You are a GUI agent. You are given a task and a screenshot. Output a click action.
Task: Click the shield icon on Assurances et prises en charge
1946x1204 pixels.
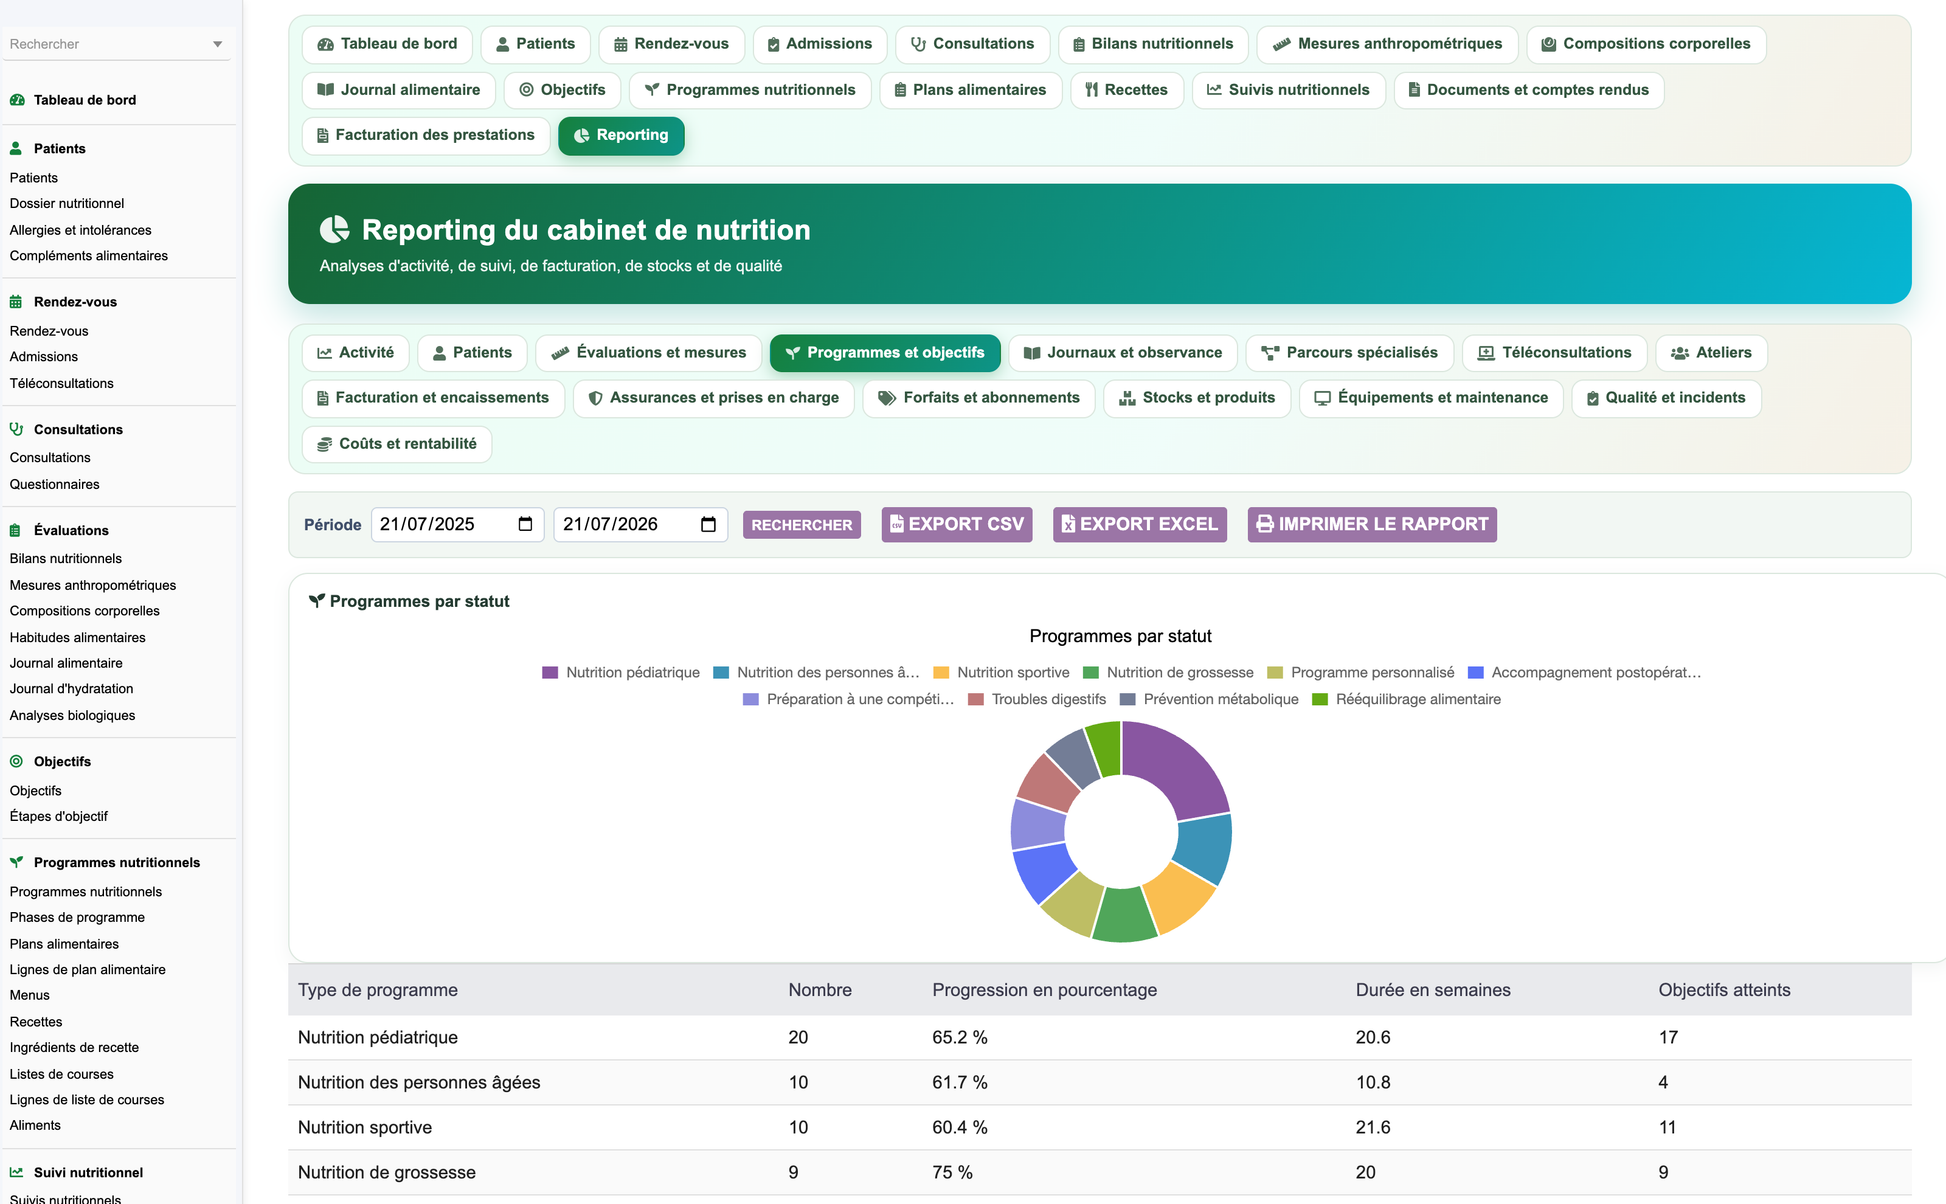pos(595,398)
